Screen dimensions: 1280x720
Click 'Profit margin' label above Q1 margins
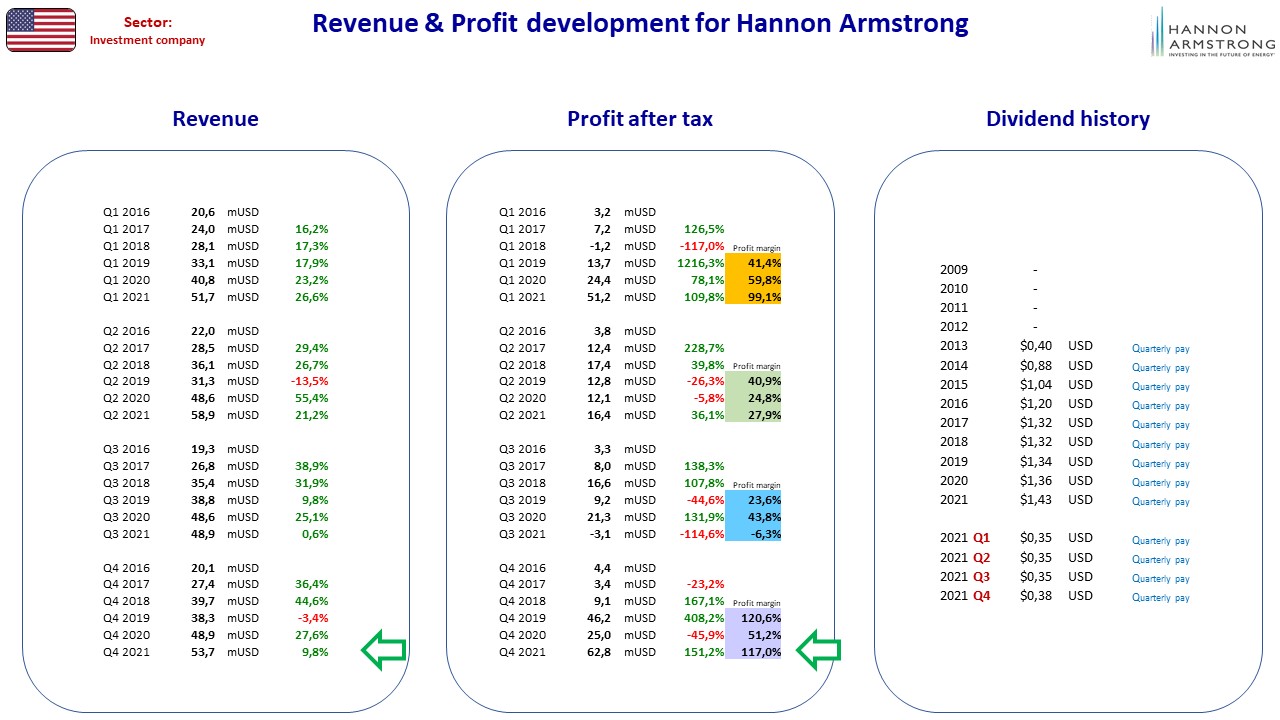point(756,248)
